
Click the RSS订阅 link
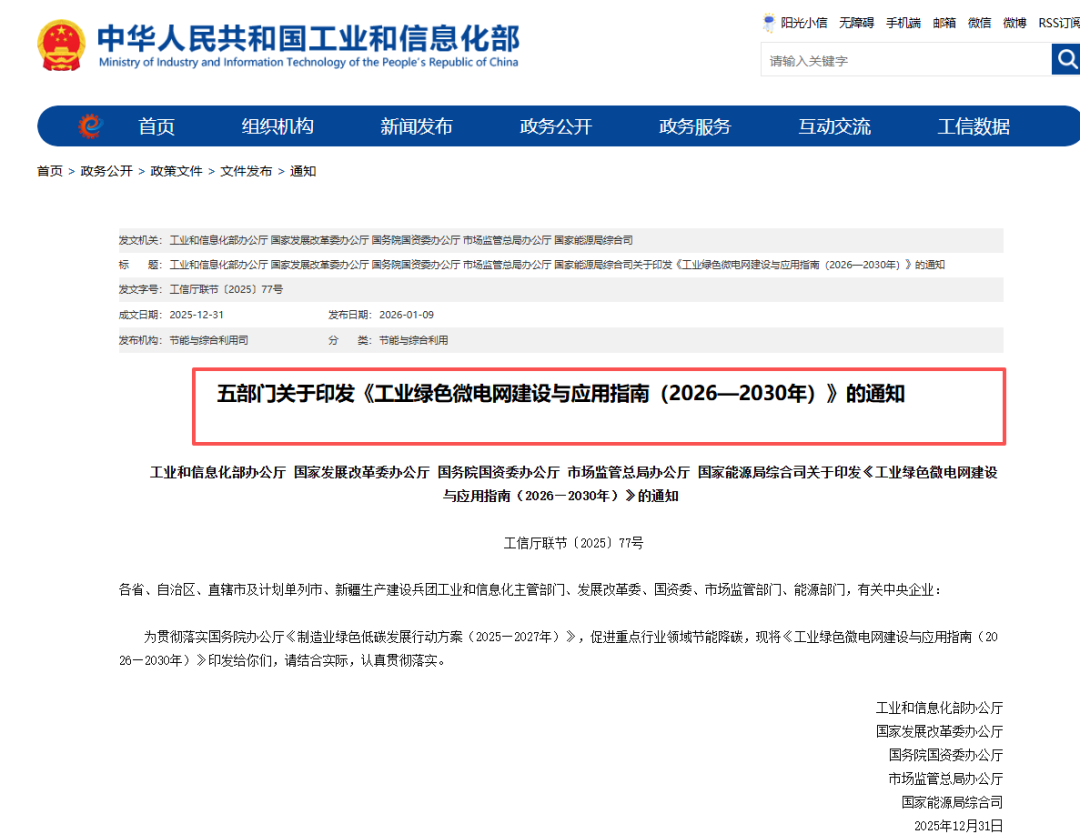pos(1058,23)
